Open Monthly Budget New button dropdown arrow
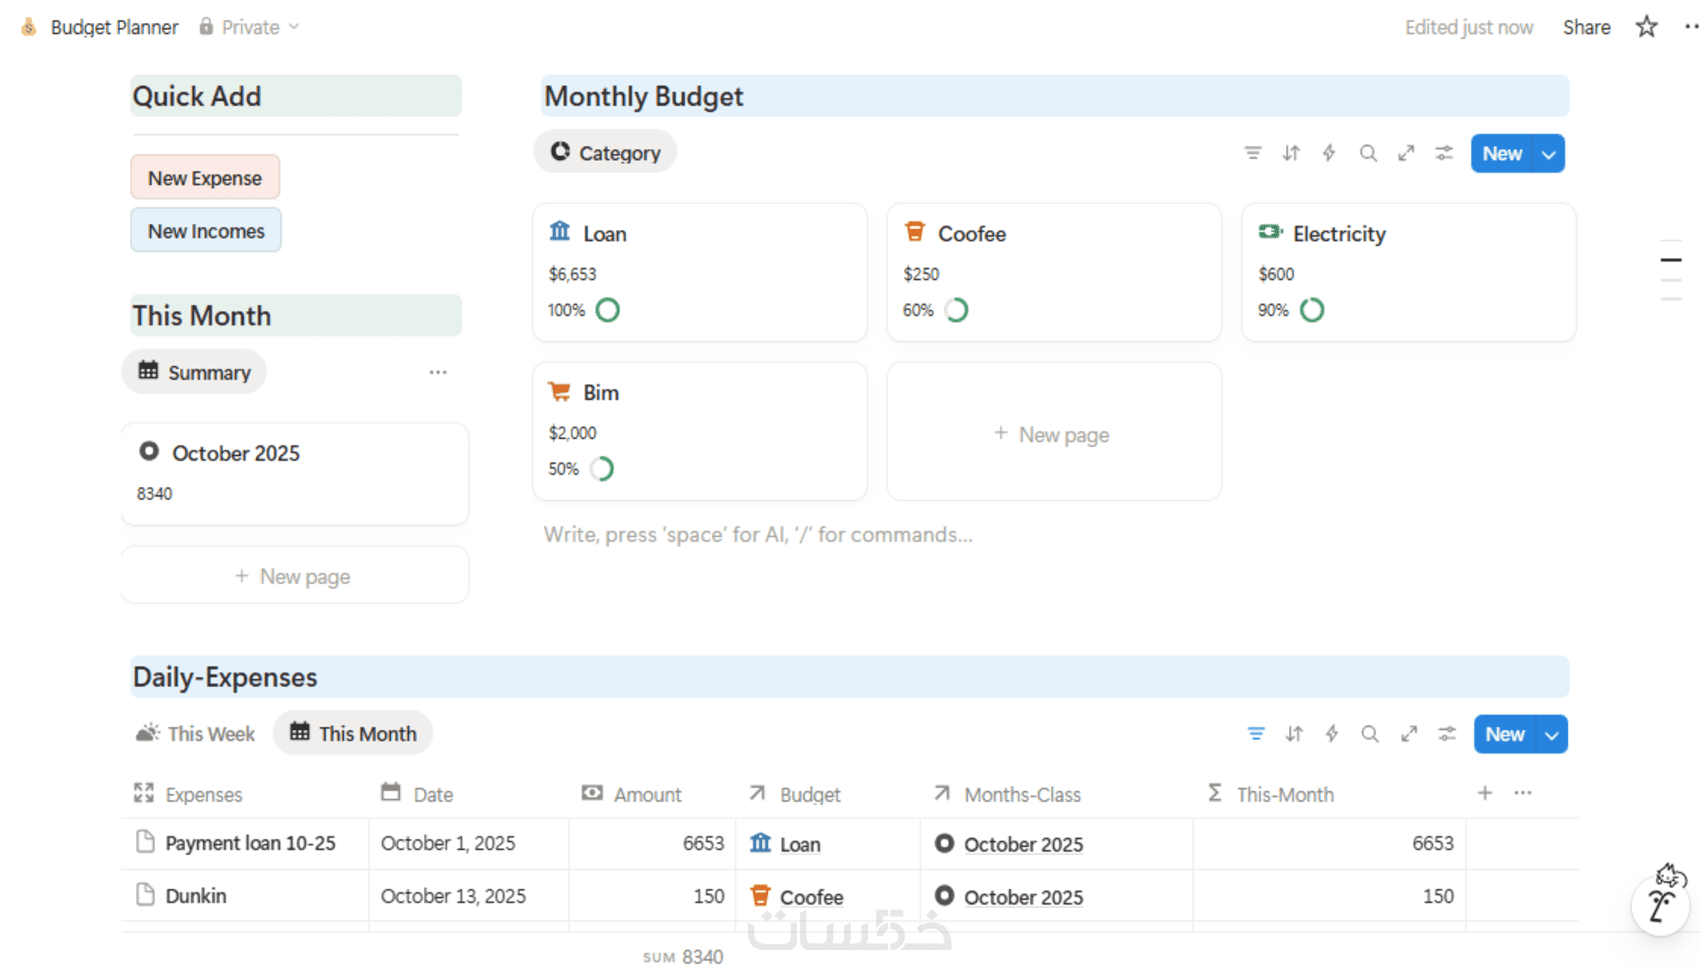The width and height of the screenshot is (1700, 970). pos(1549,154)
